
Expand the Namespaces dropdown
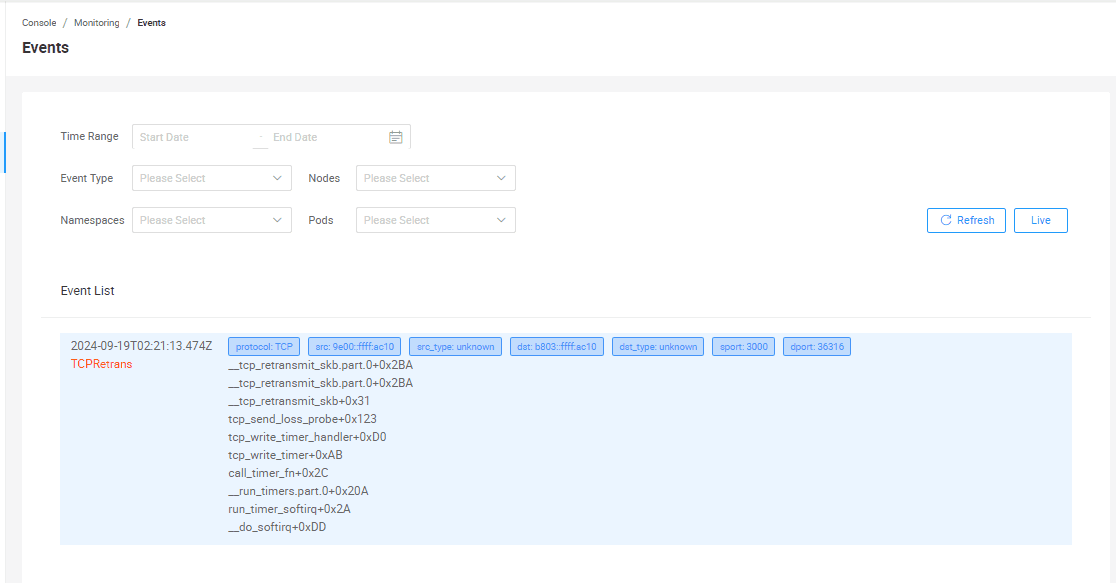pos(211,220)
